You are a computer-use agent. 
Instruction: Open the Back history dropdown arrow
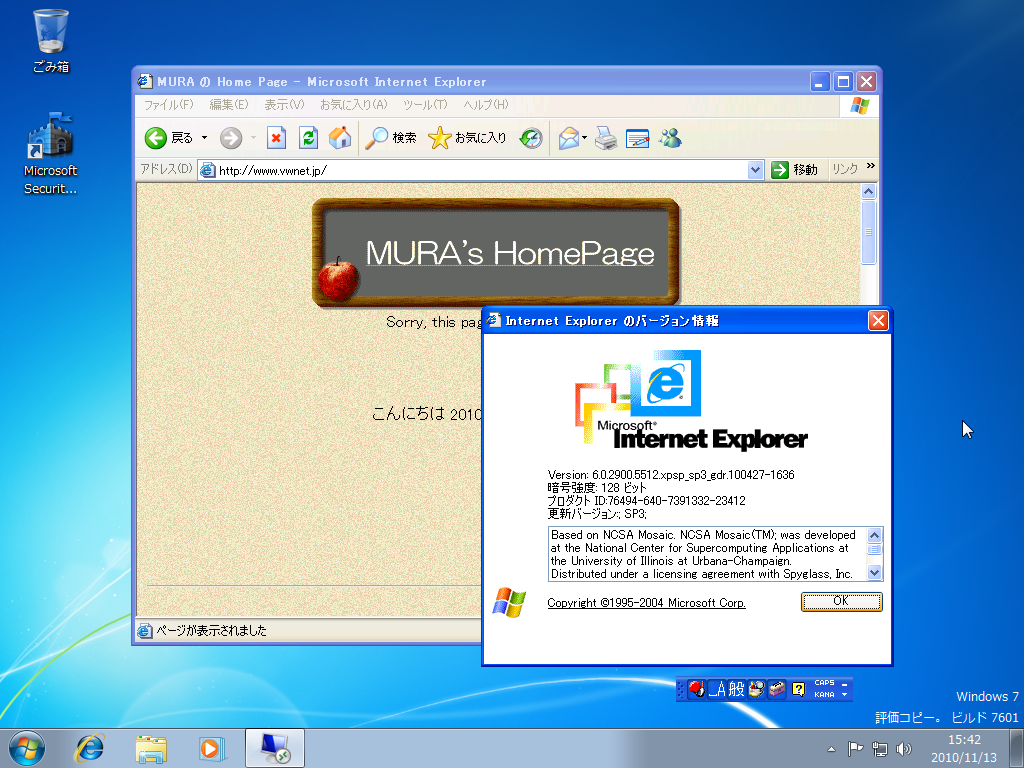click(204, 138)
